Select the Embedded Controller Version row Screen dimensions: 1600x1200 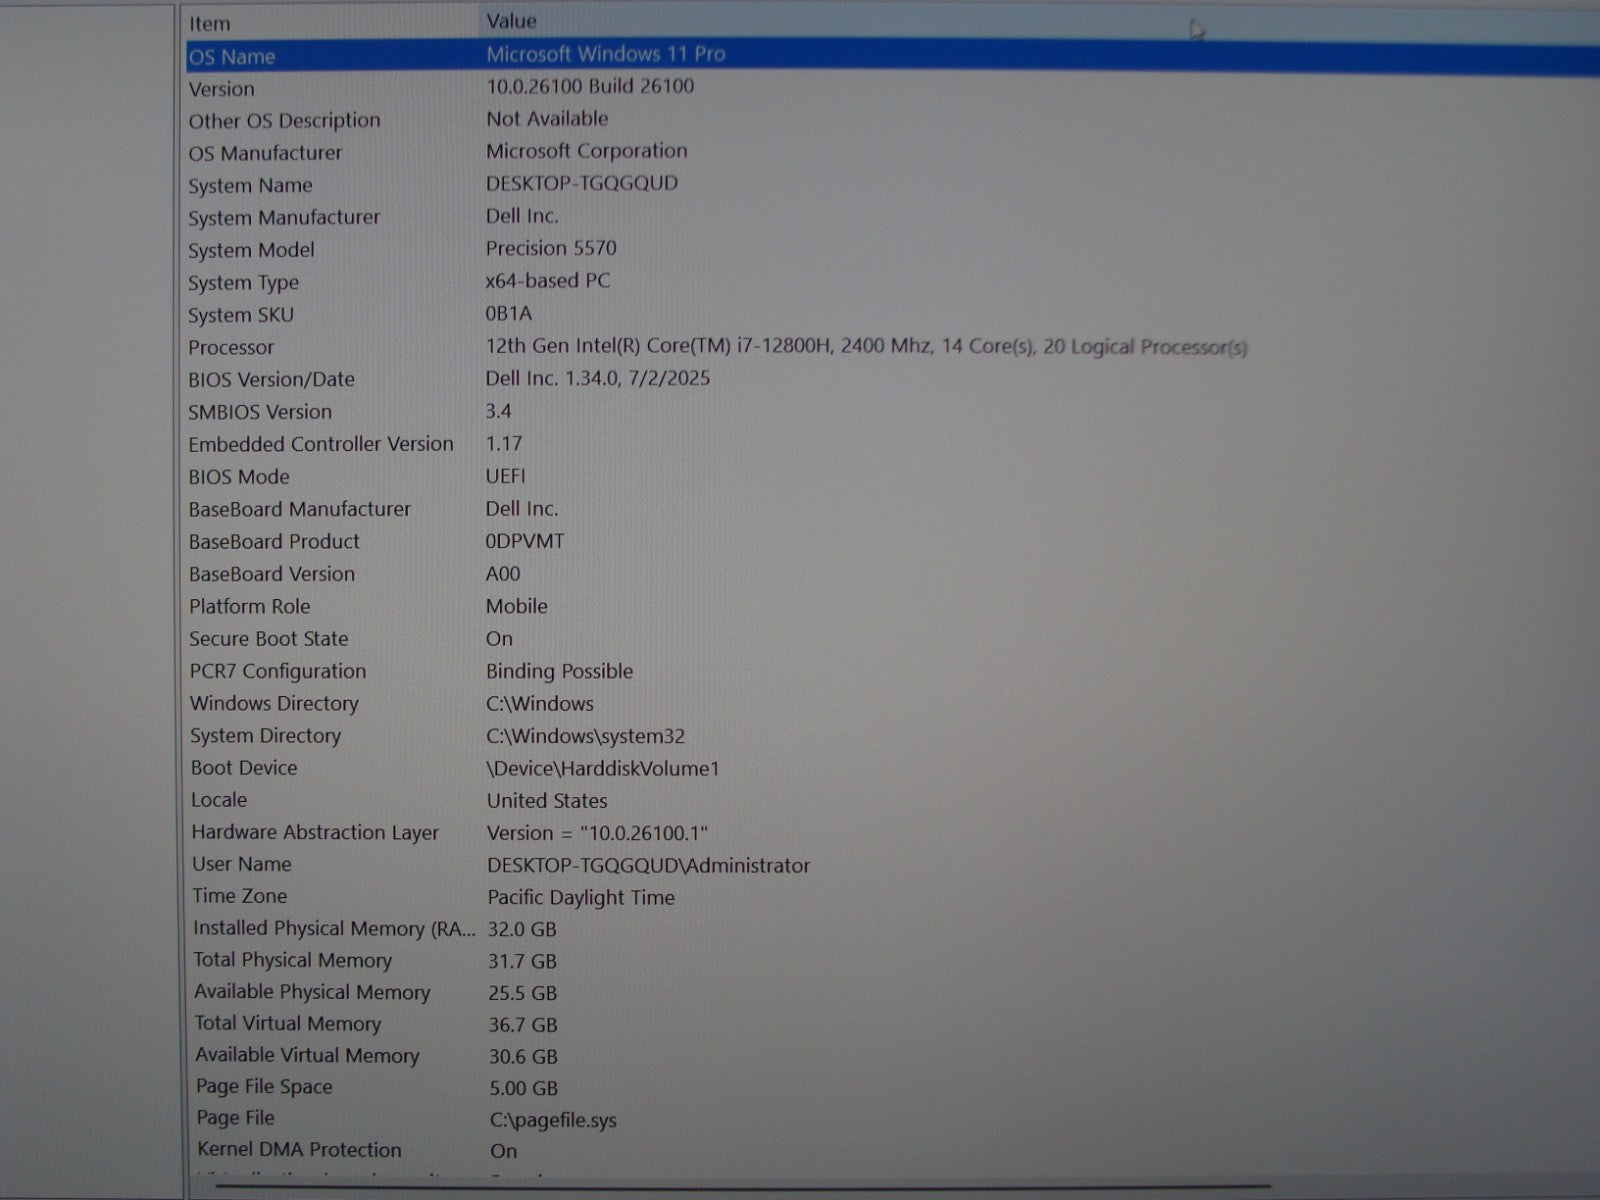tap(321, 444)
